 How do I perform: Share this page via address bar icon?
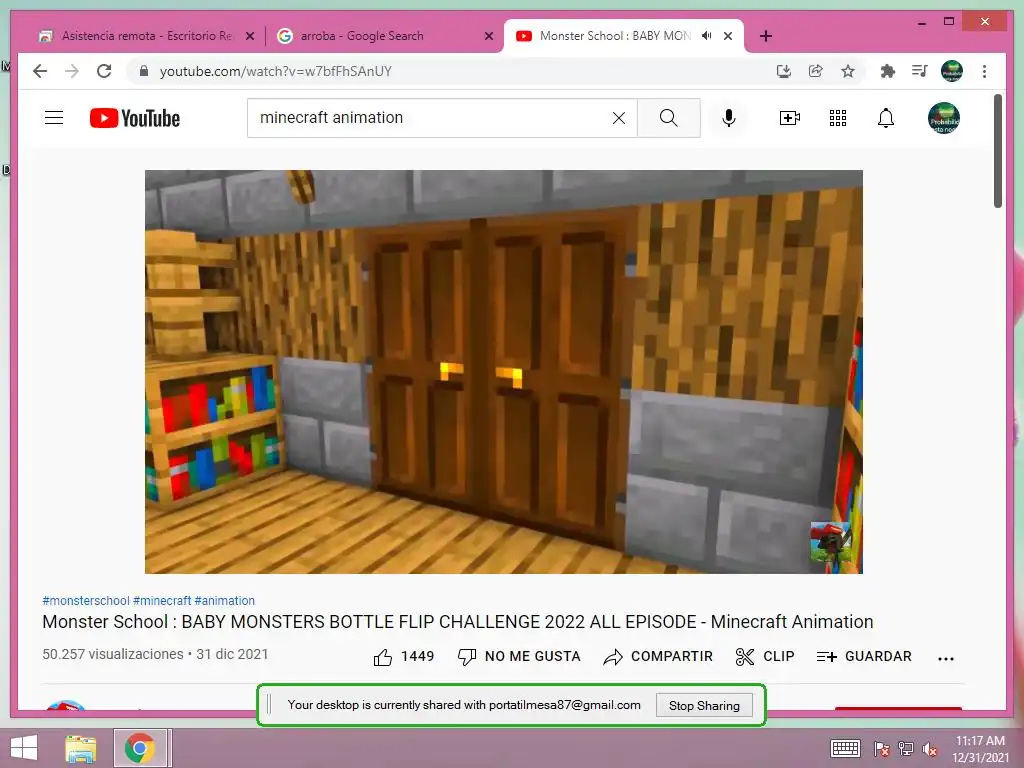coord(816,71)
